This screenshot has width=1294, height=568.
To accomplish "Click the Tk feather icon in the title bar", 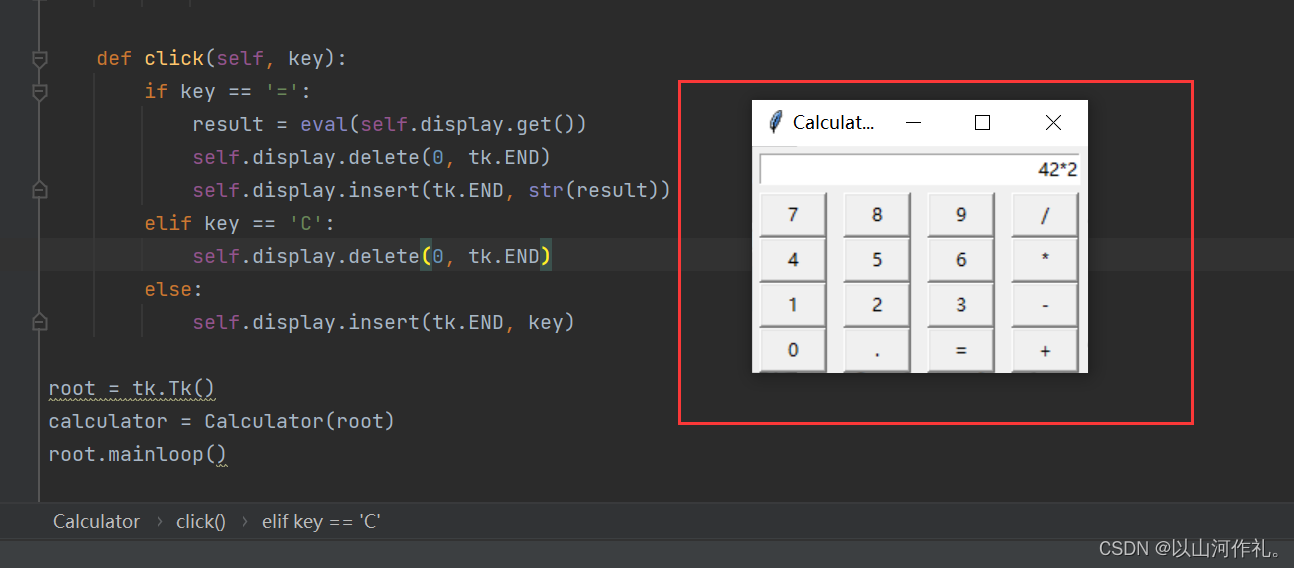I will pyautogui.click(x=775, y=122).
